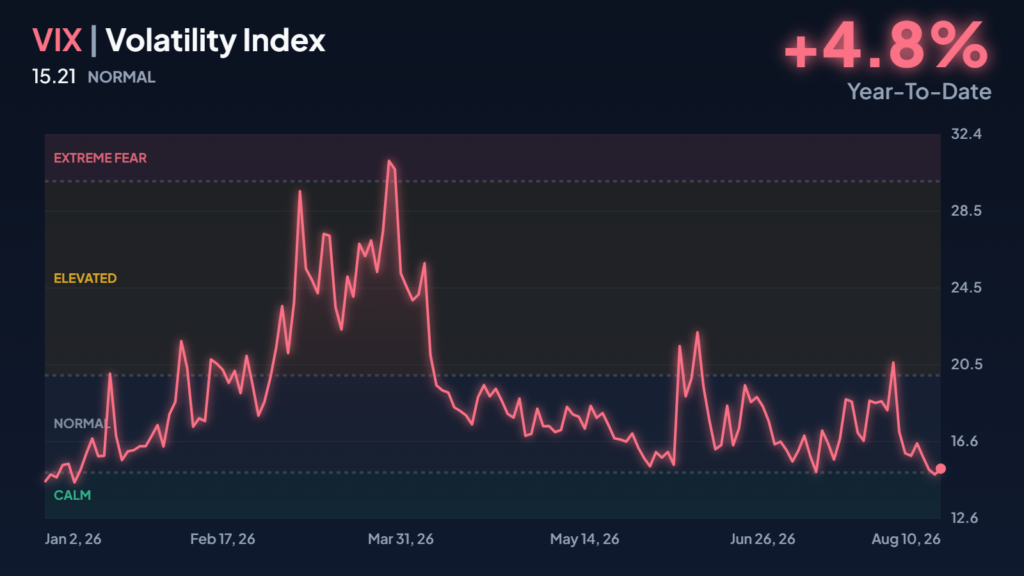Click the 24.5 y-axis value
This screenshot has height=576, width=1024.
(x=966, y=287)
